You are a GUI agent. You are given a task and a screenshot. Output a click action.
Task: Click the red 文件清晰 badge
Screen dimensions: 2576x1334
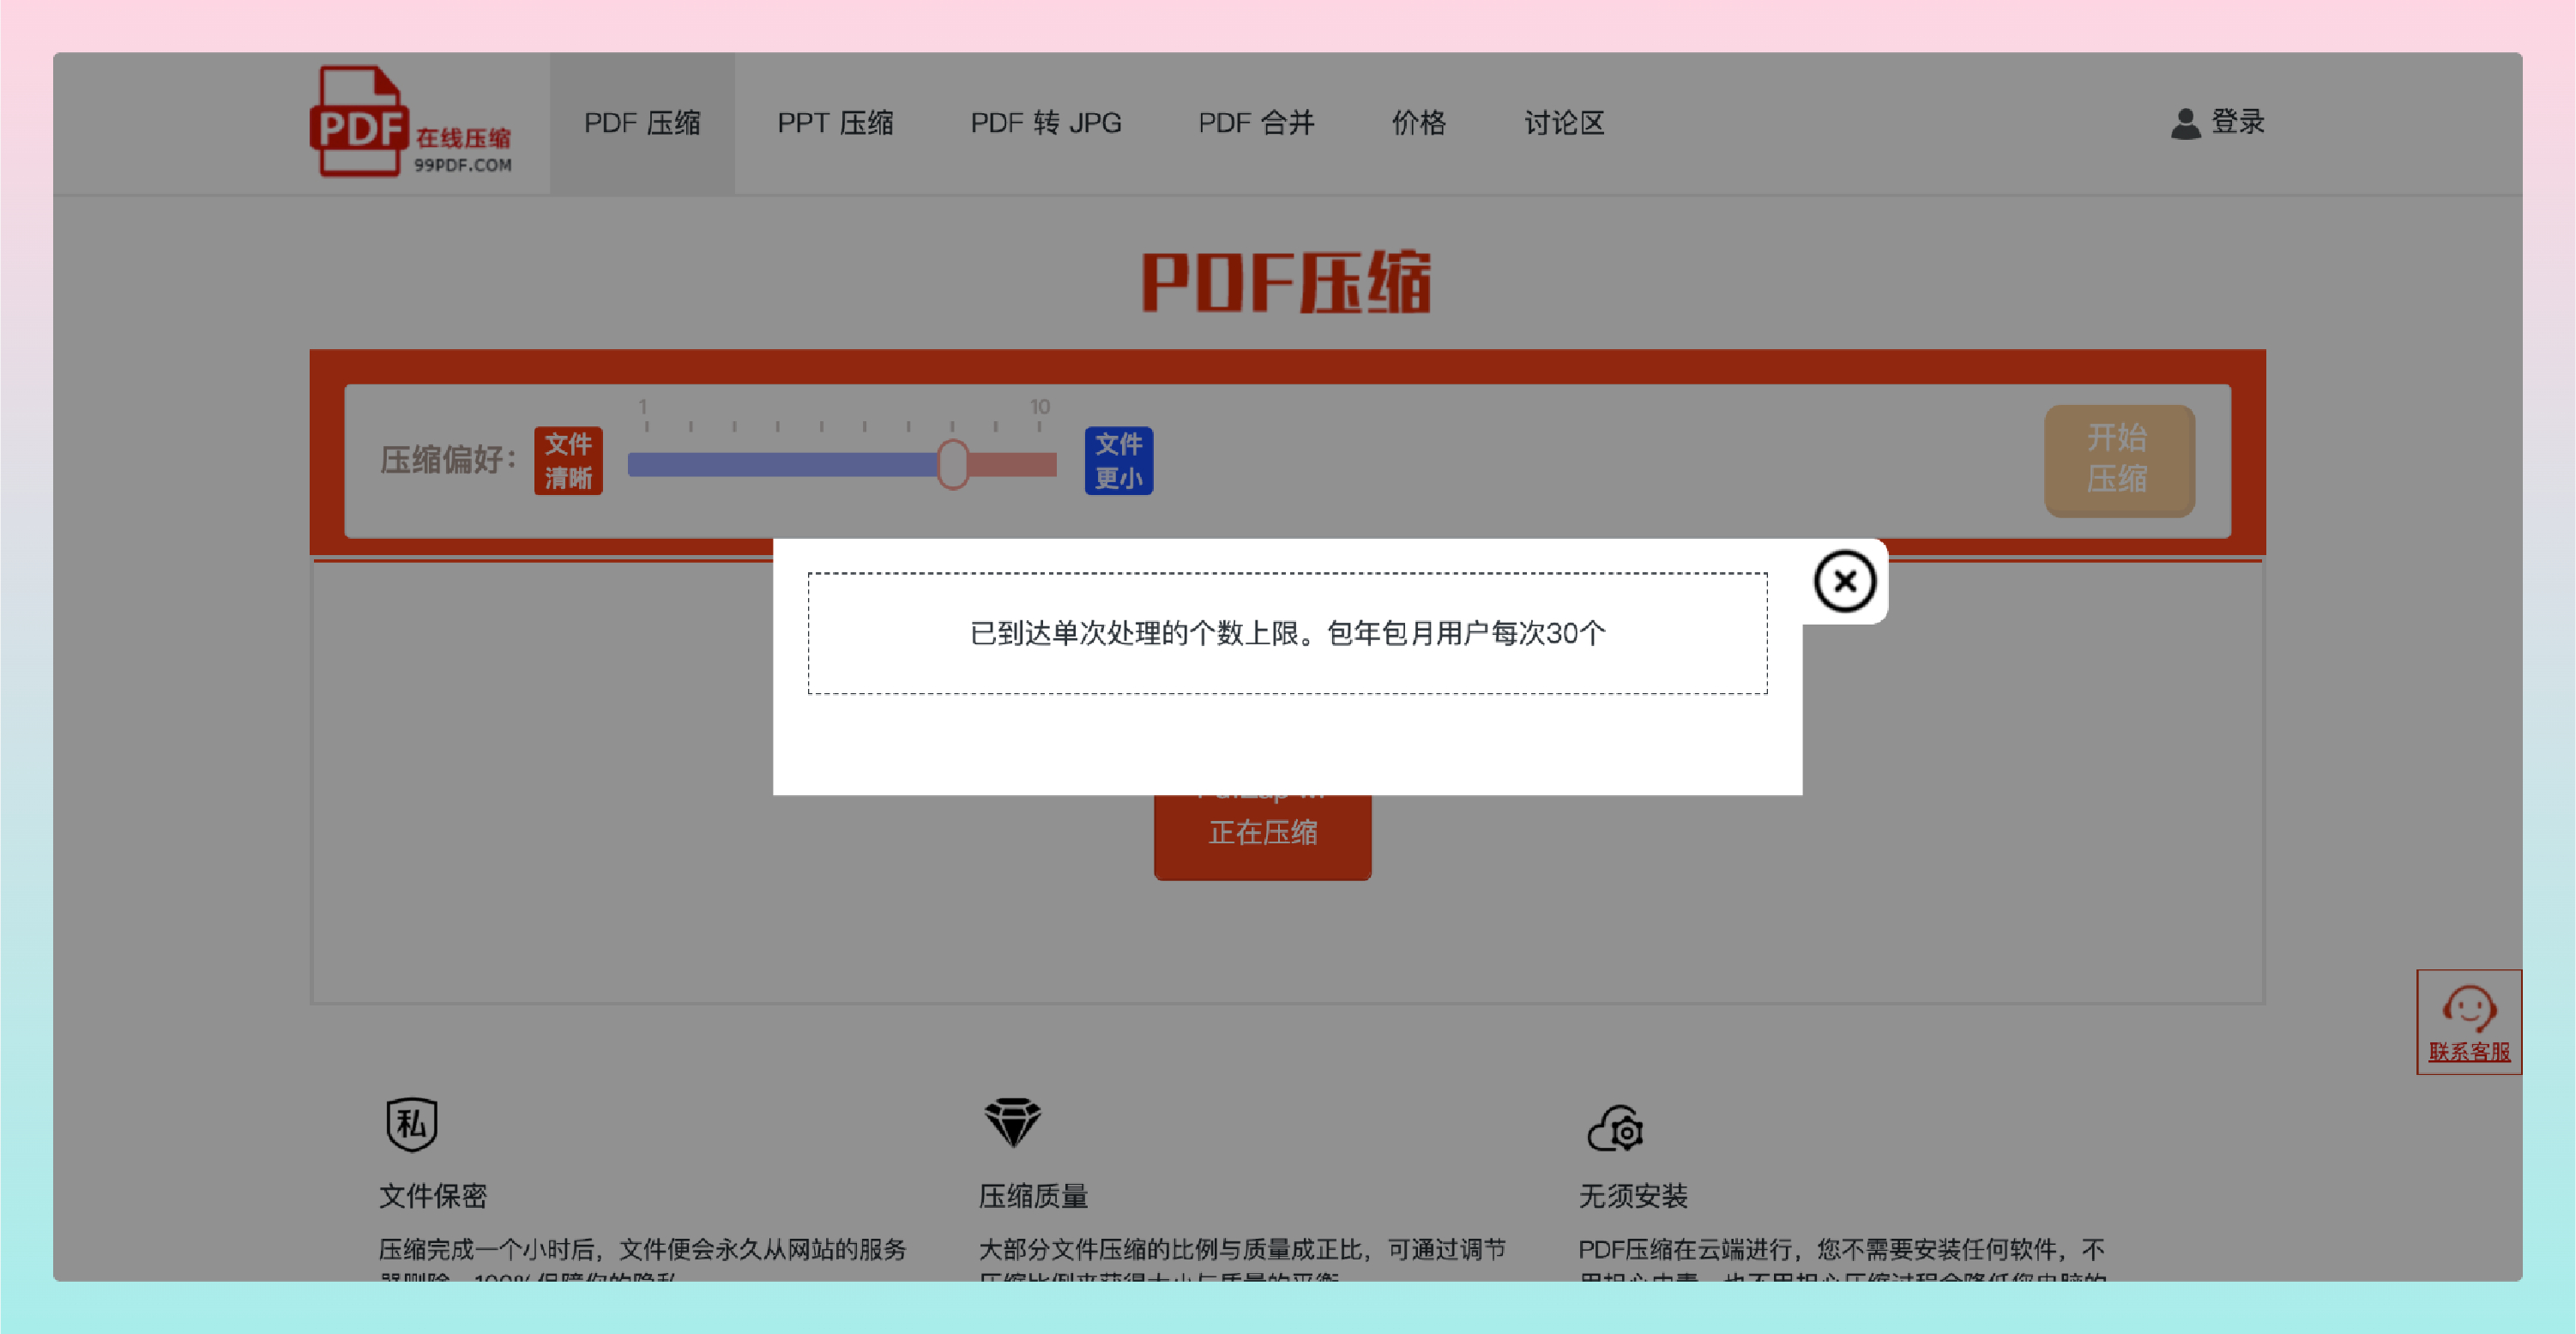tap(568, 460)
